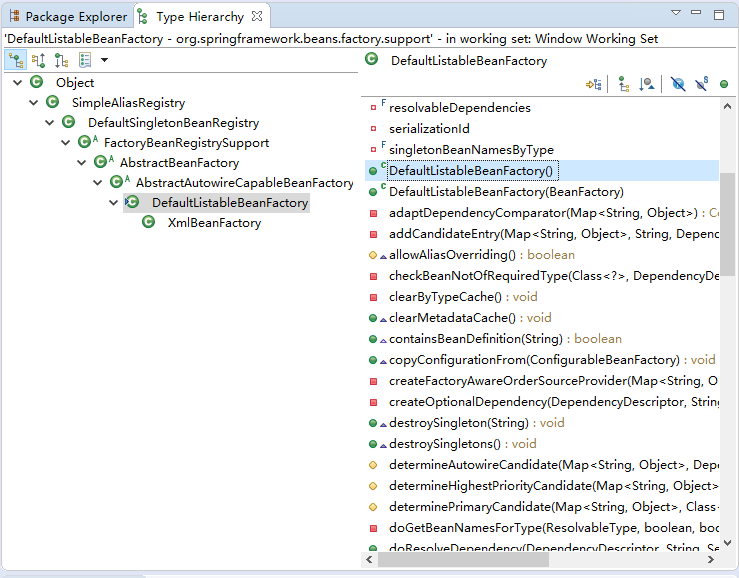This screenshot has width=739, height=578.
Task: Collapse the FactoryBeanRegistrySupport node
Action: [66, 142]
